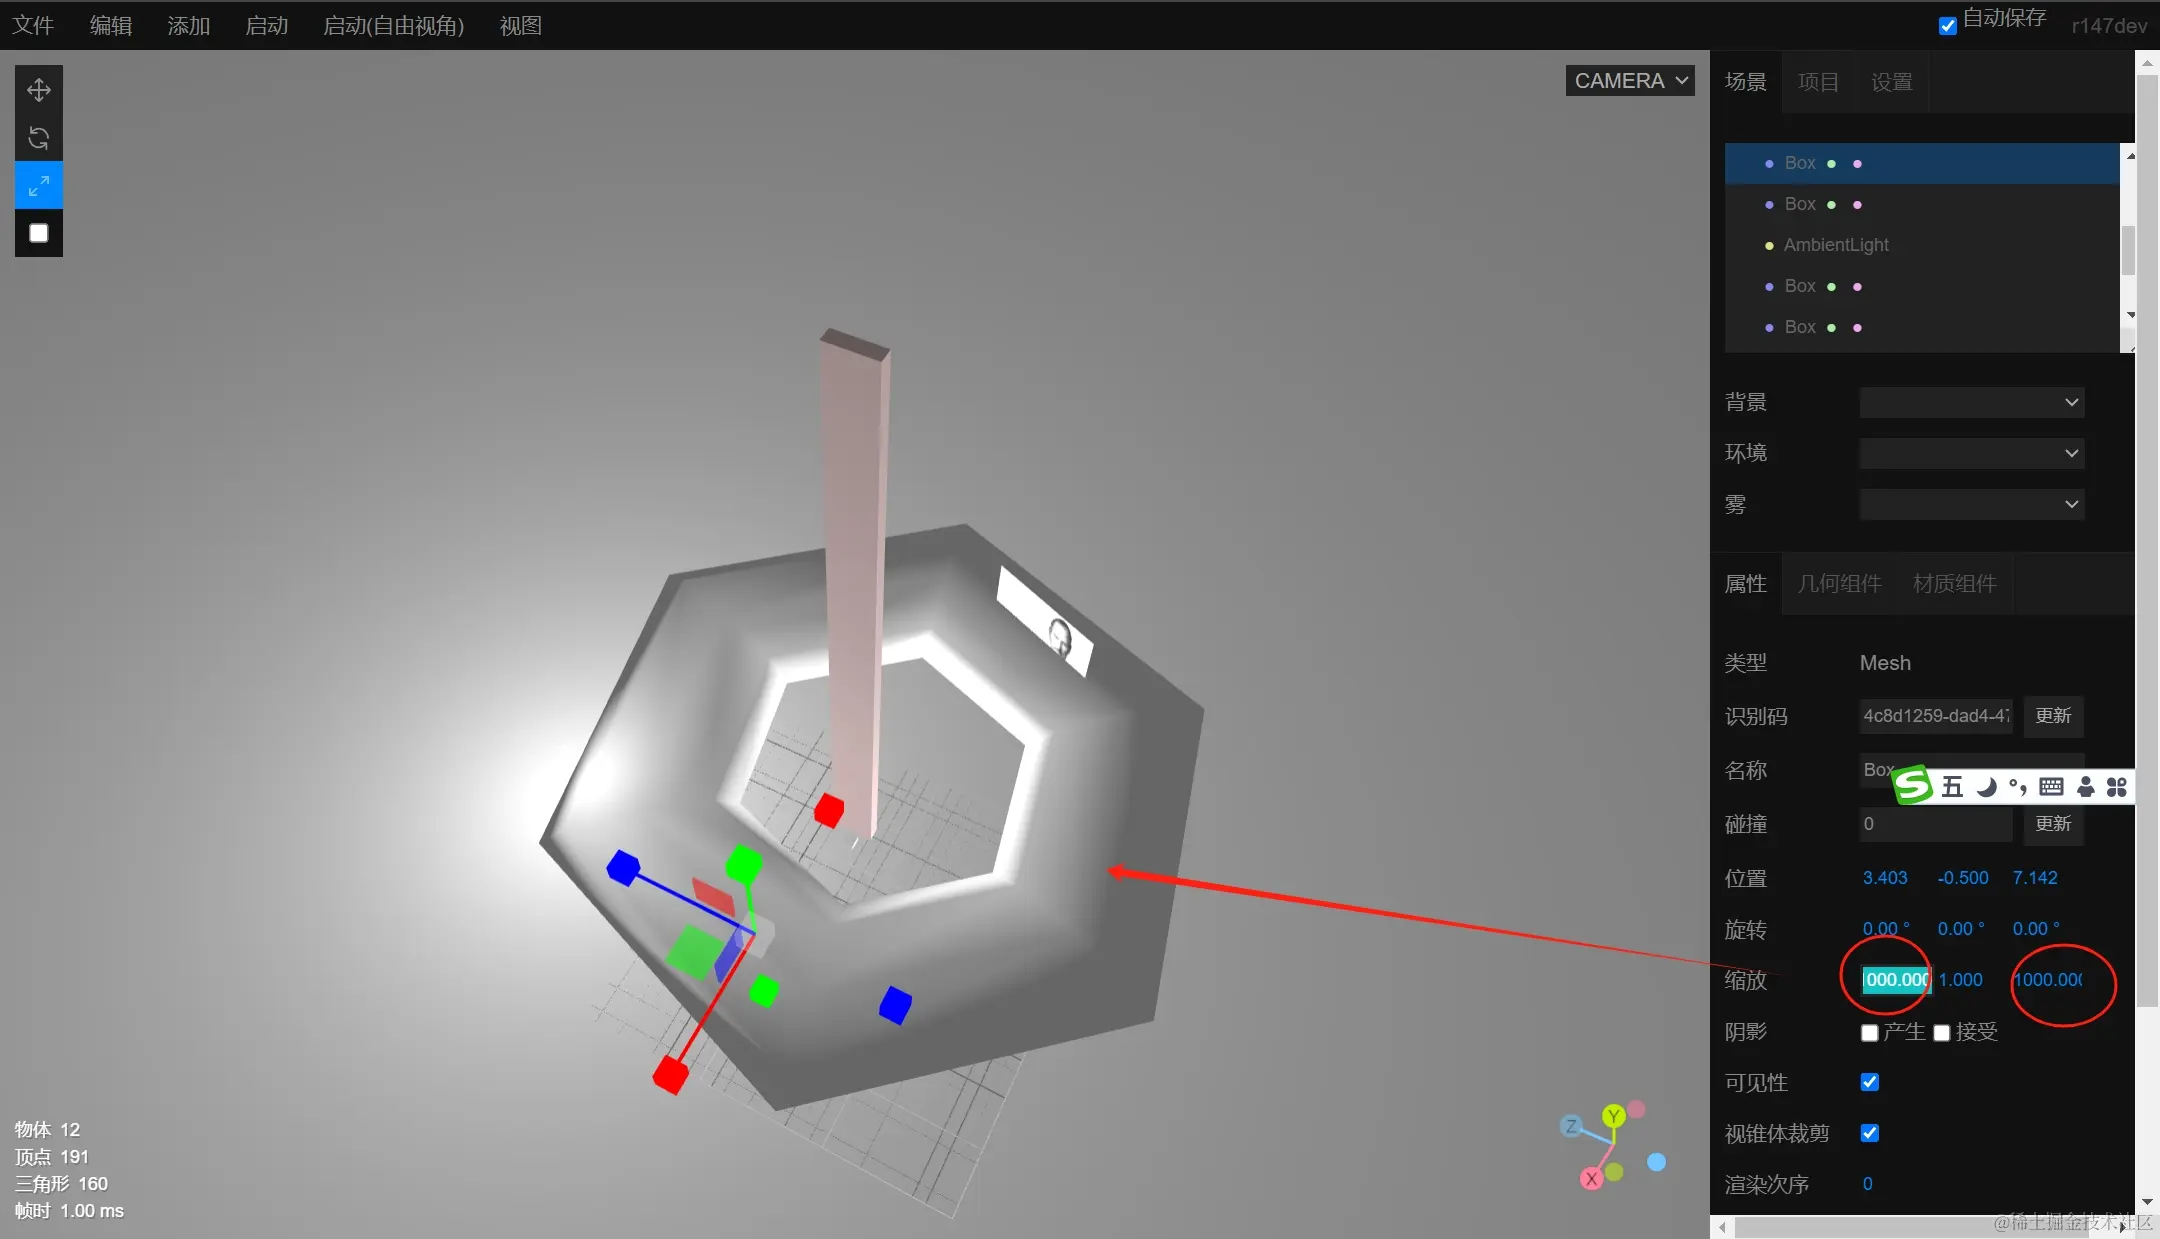Open the 添加 menu
The image size is (2160, 1239).
188,26
